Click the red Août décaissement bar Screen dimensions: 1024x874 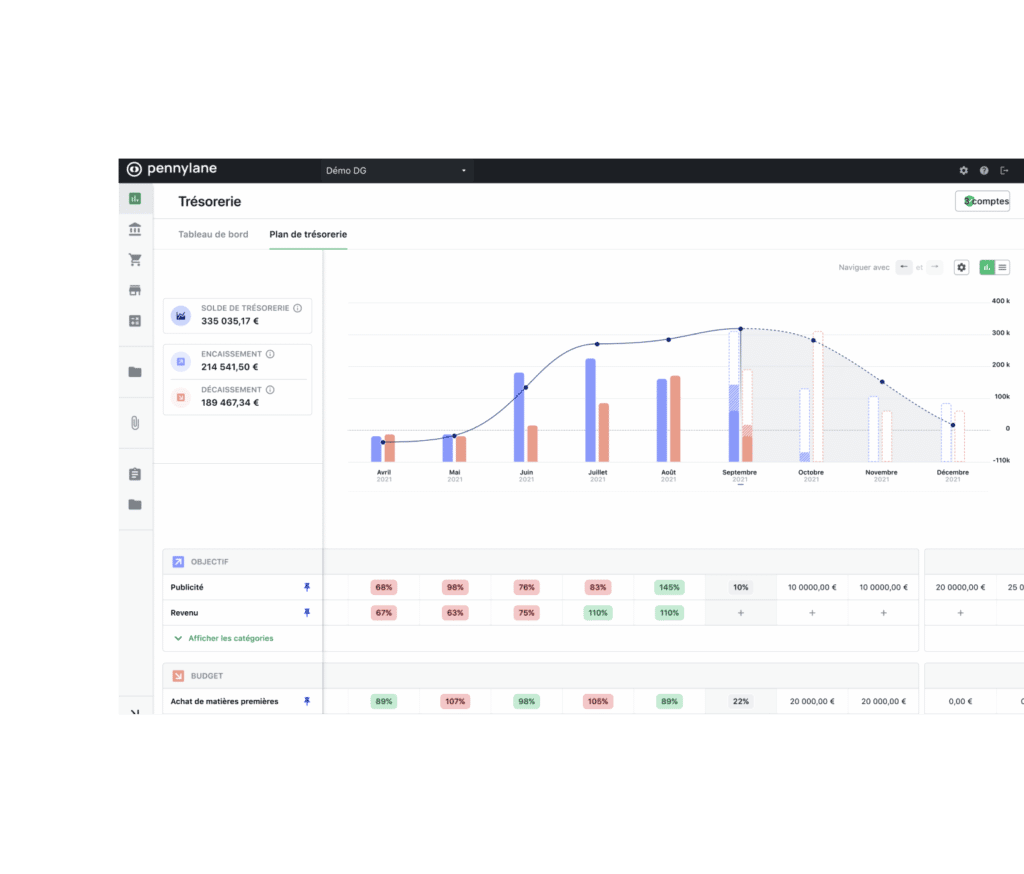(675, 419)
